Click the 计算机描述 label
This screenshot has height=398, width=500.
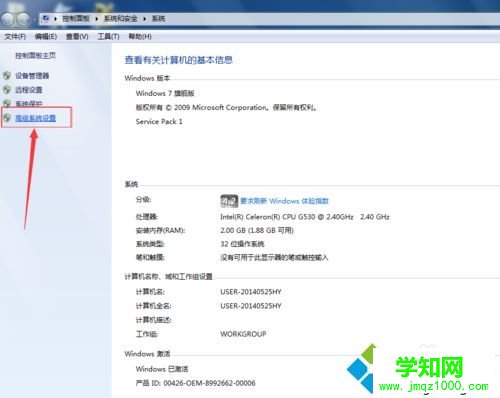[153, 320]
